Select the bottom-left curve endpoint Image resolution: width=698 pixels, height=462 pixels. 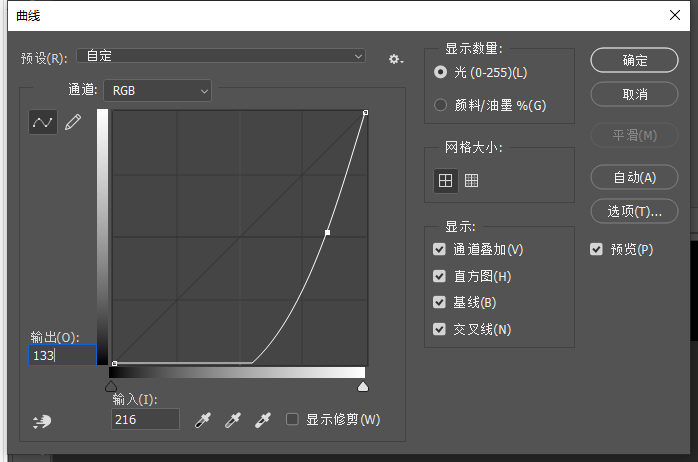(x=114, y=364)
